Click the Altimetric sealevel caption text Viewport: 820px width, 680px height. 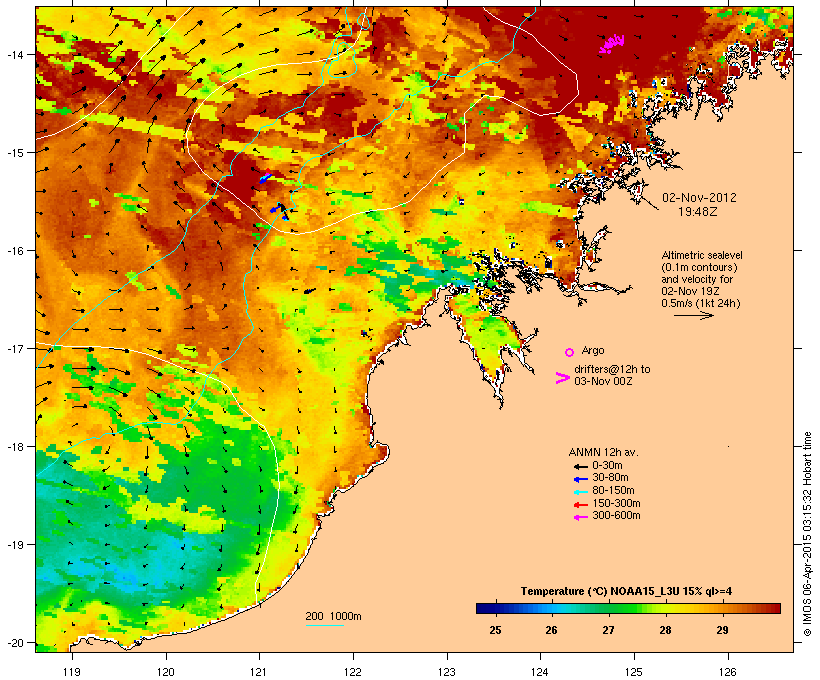[701, 279]
